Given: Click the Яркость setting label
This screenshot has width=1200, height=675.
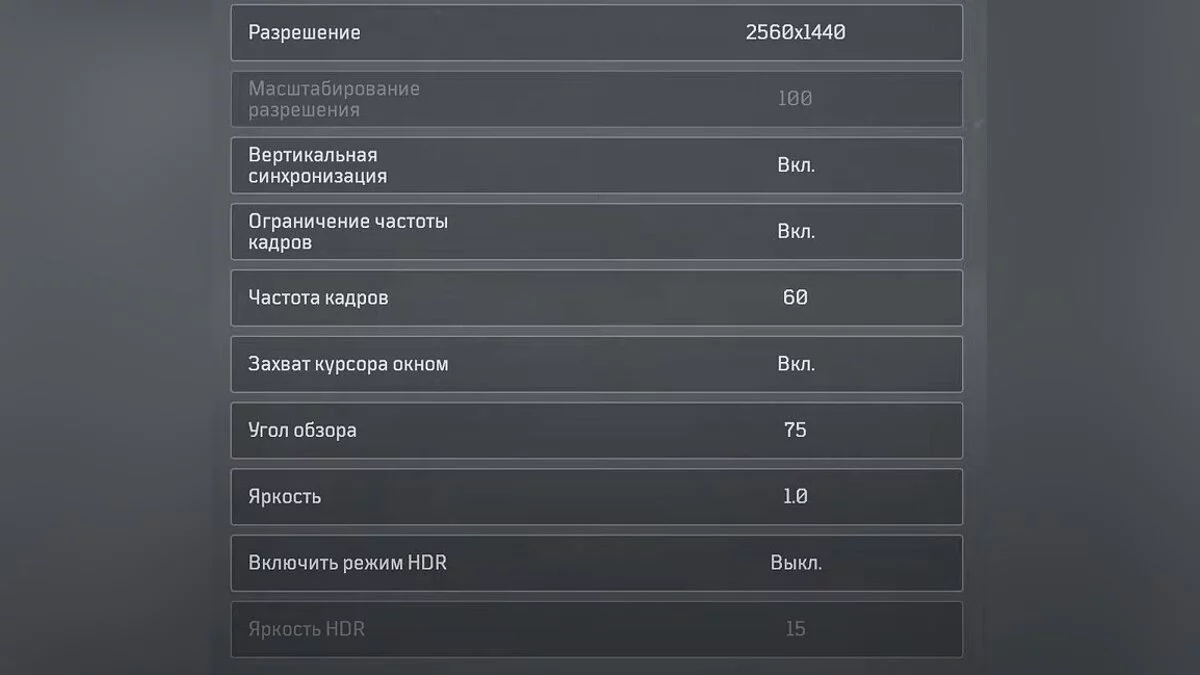Looking at the screenshot, I should tap(284, 496).
